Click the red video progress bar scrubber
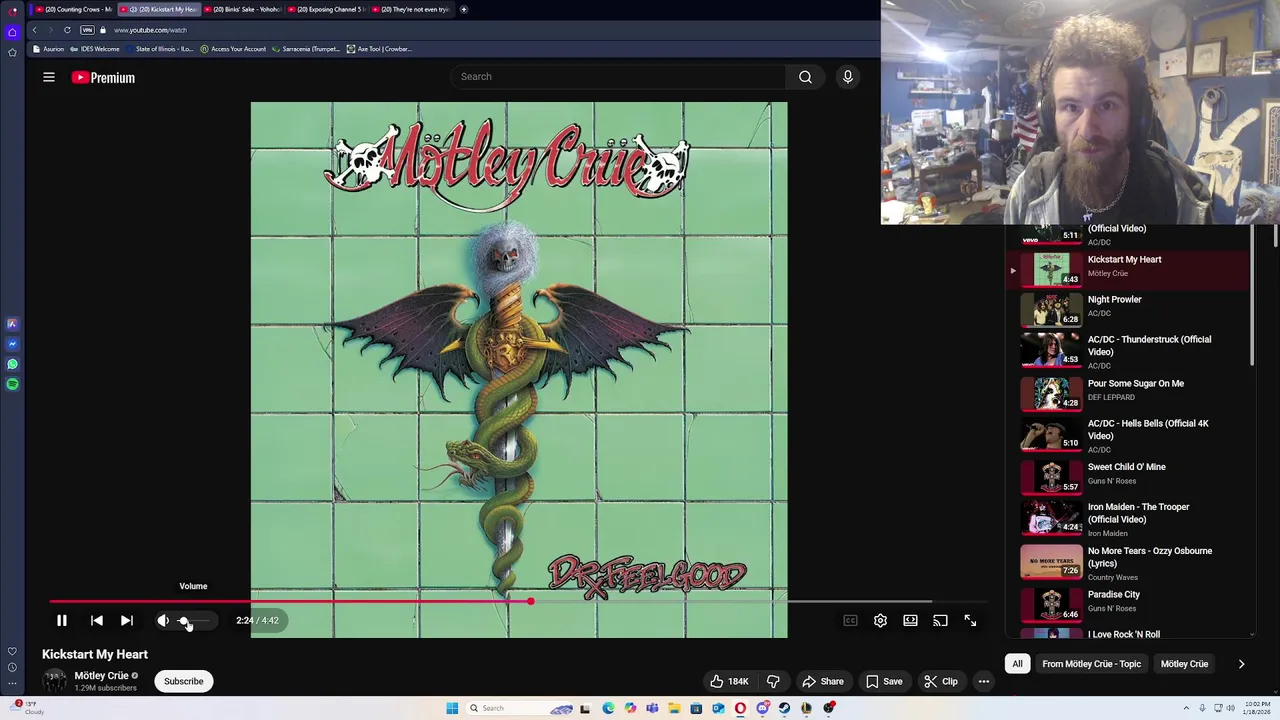The height and width of the screenshot is (720, 1280). point(530,601)
